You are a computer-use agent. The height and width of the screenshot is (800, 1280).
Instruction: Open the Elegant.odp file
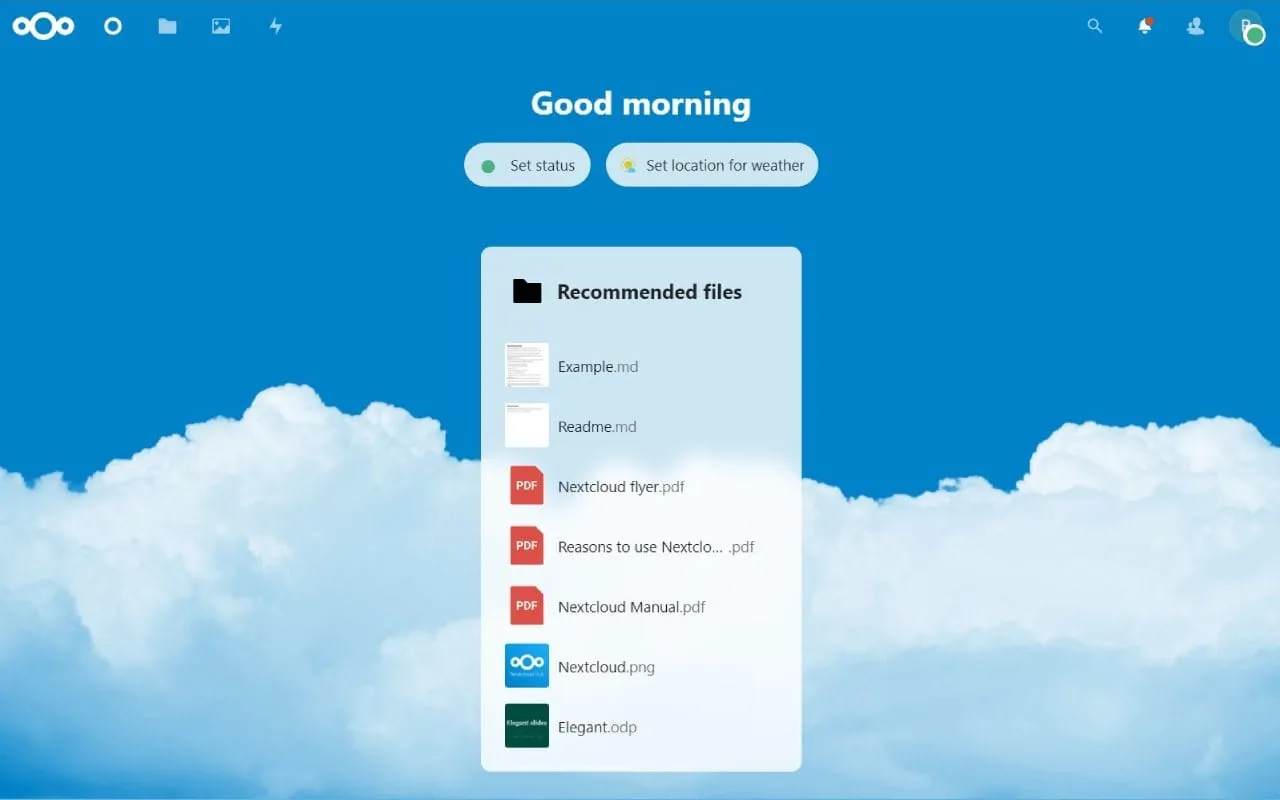(x=641, y=726)
